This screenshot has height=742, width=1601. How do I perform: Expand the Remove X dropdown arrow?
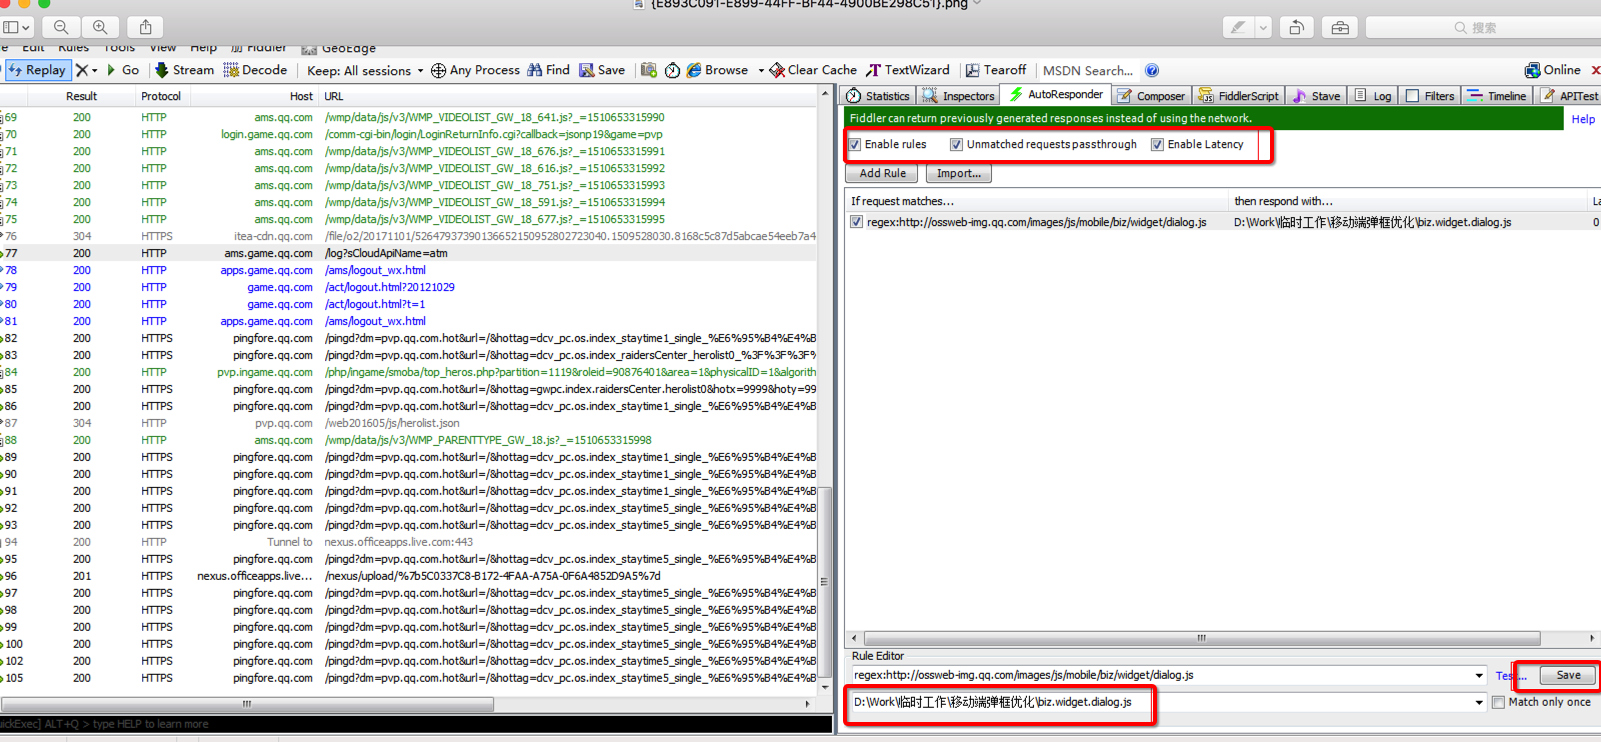tap(95, 71)
